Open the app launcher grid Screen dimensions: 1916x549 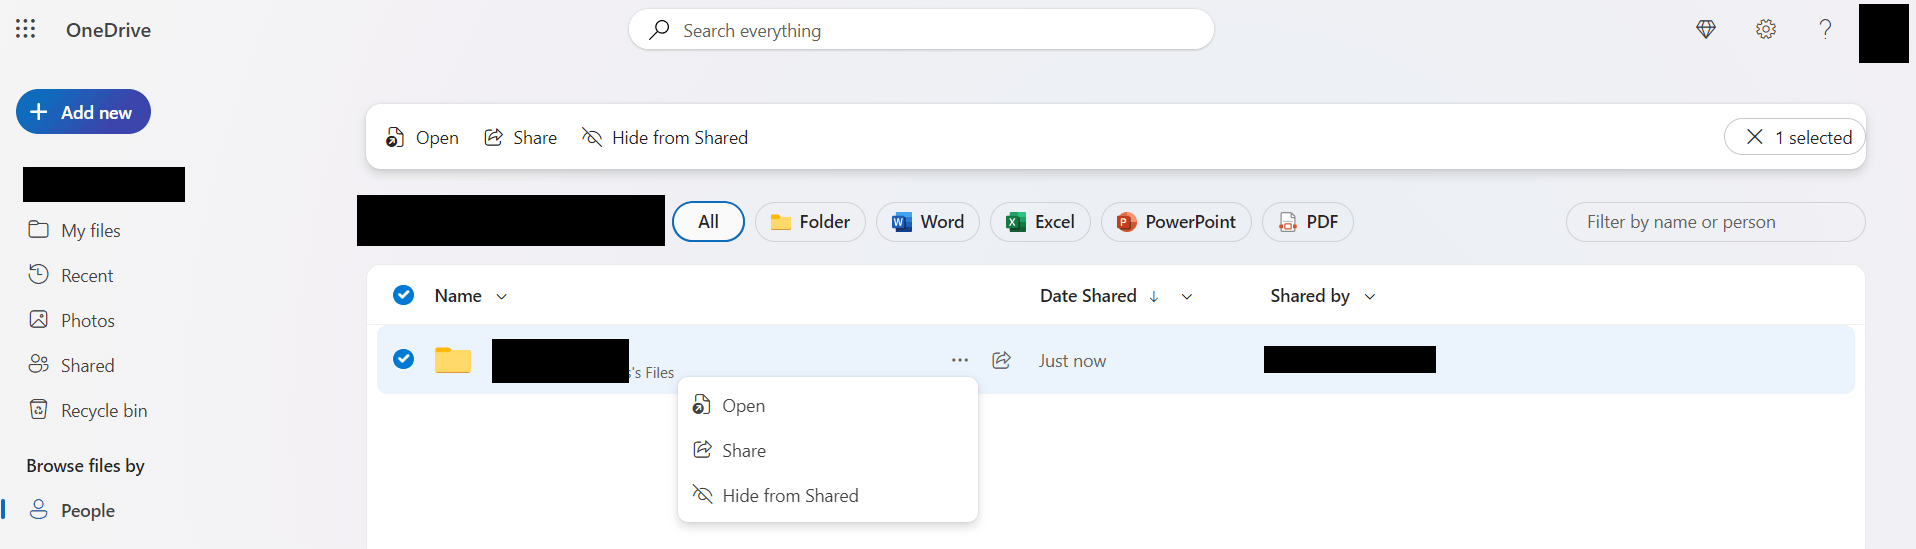pyautogui.click(x=26, y=29)
